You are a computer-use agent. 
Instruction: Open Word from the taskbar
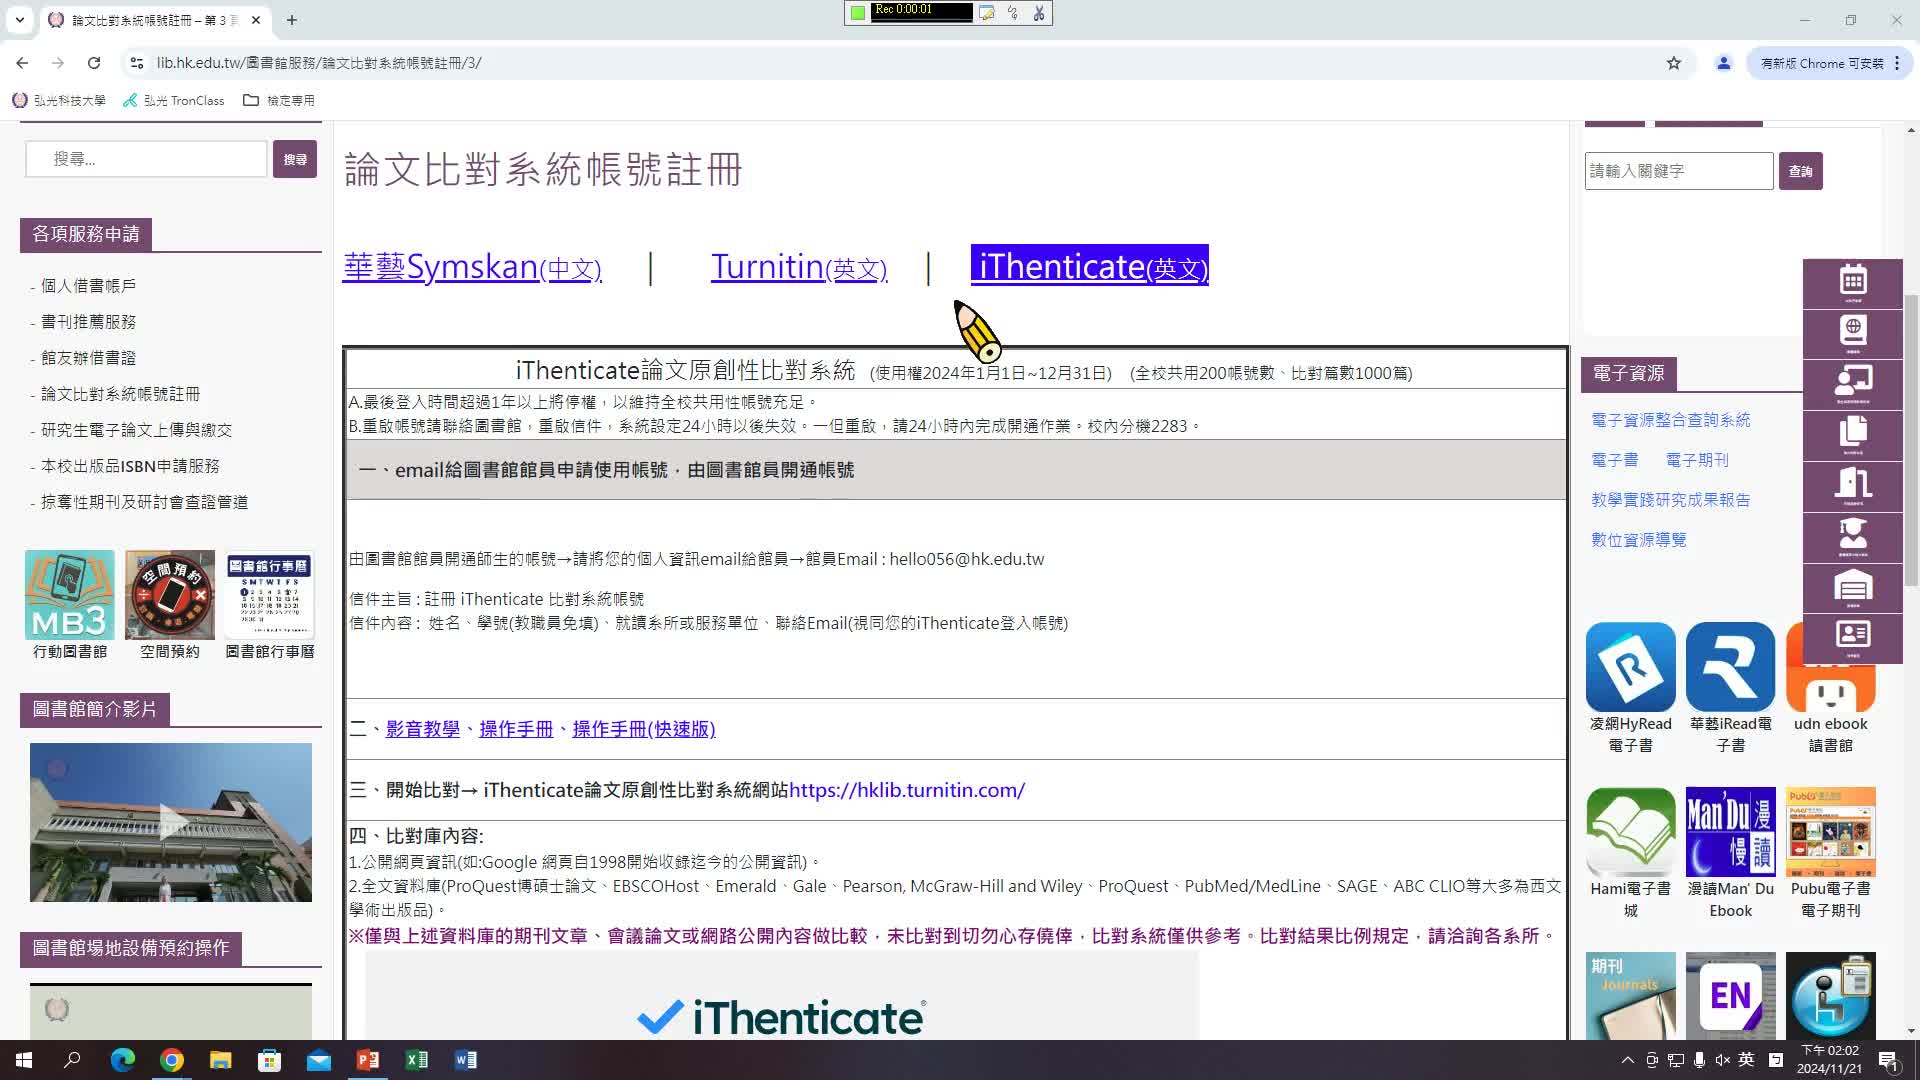(x=466, y=1060)
